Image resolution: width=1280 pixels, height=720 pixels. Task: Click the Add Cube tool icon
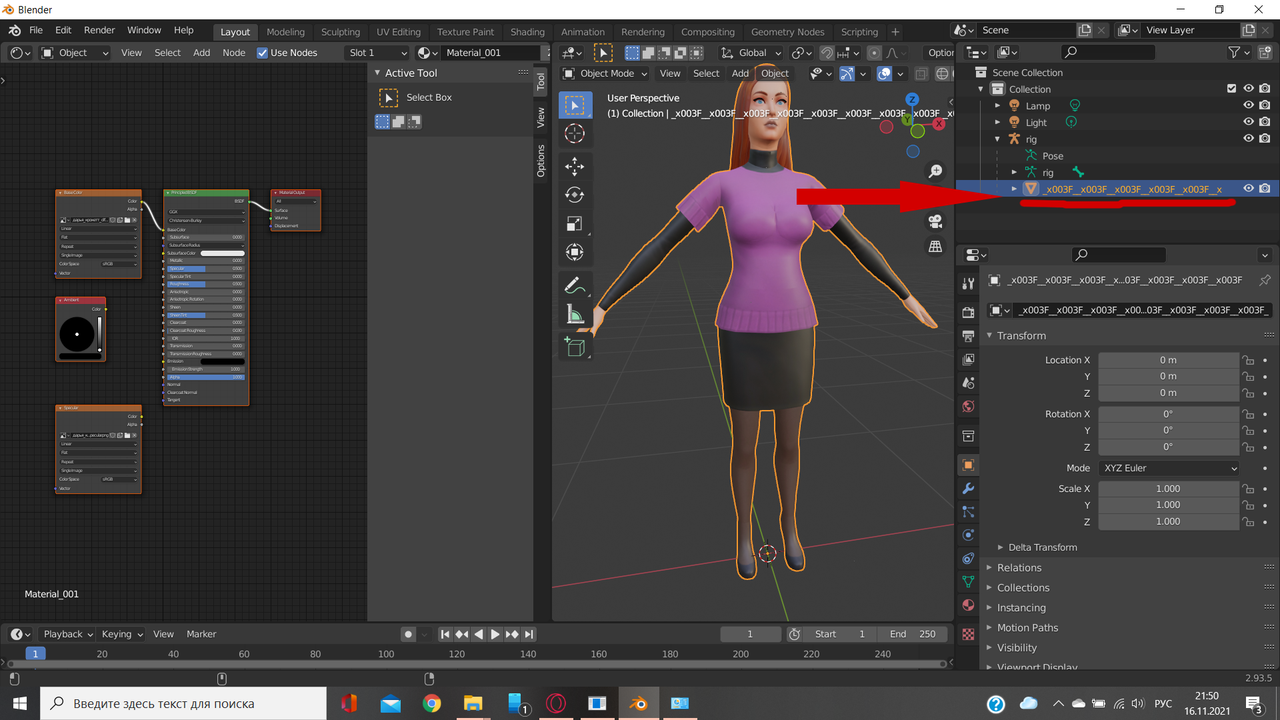tap(574, 347)
